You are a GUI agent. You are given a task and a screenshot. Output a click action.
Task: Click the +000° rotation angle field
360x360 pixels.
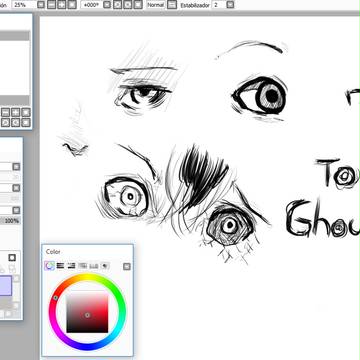click(x=91, y=5)
